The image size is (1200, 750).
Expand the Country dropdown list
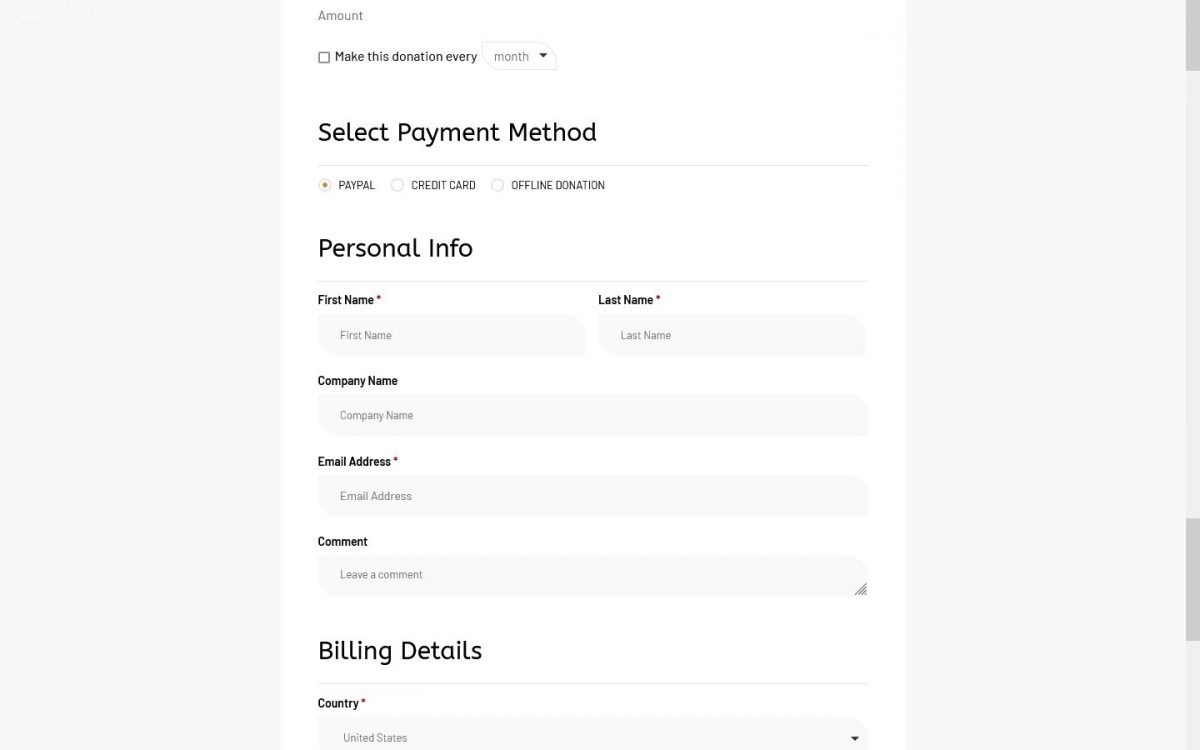tap(592, 737)
